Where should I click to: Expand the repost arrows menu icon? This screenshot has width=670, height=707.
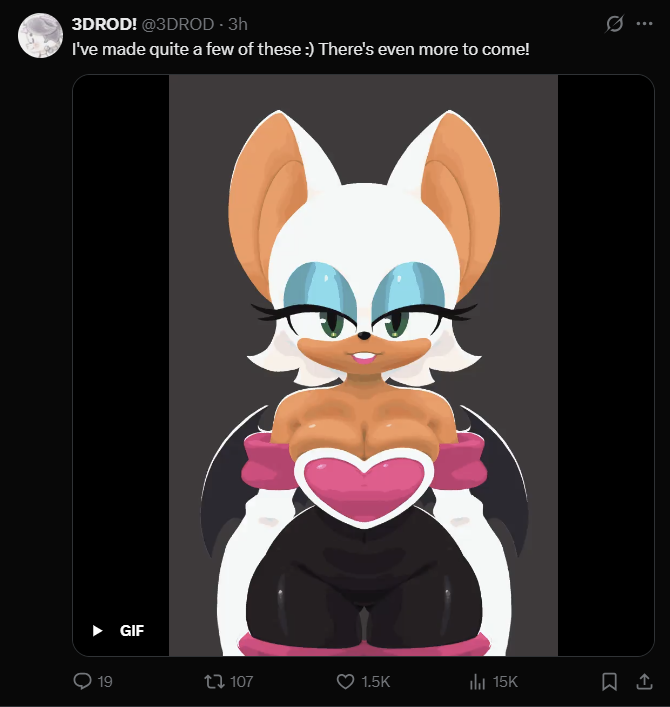point(214,681)
